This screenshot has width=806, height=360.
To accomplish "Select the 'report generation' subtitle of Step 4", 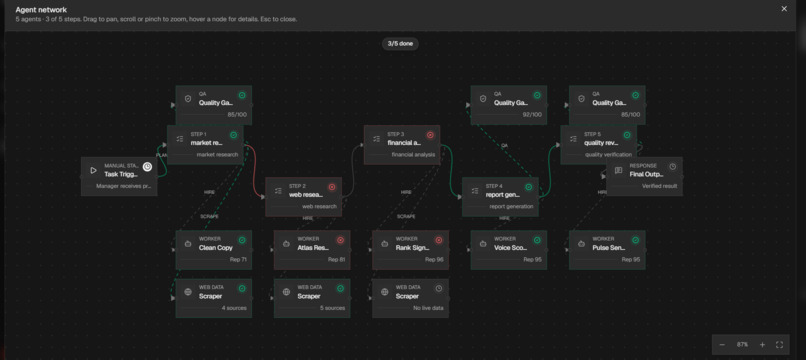I will tap(511, 206).
